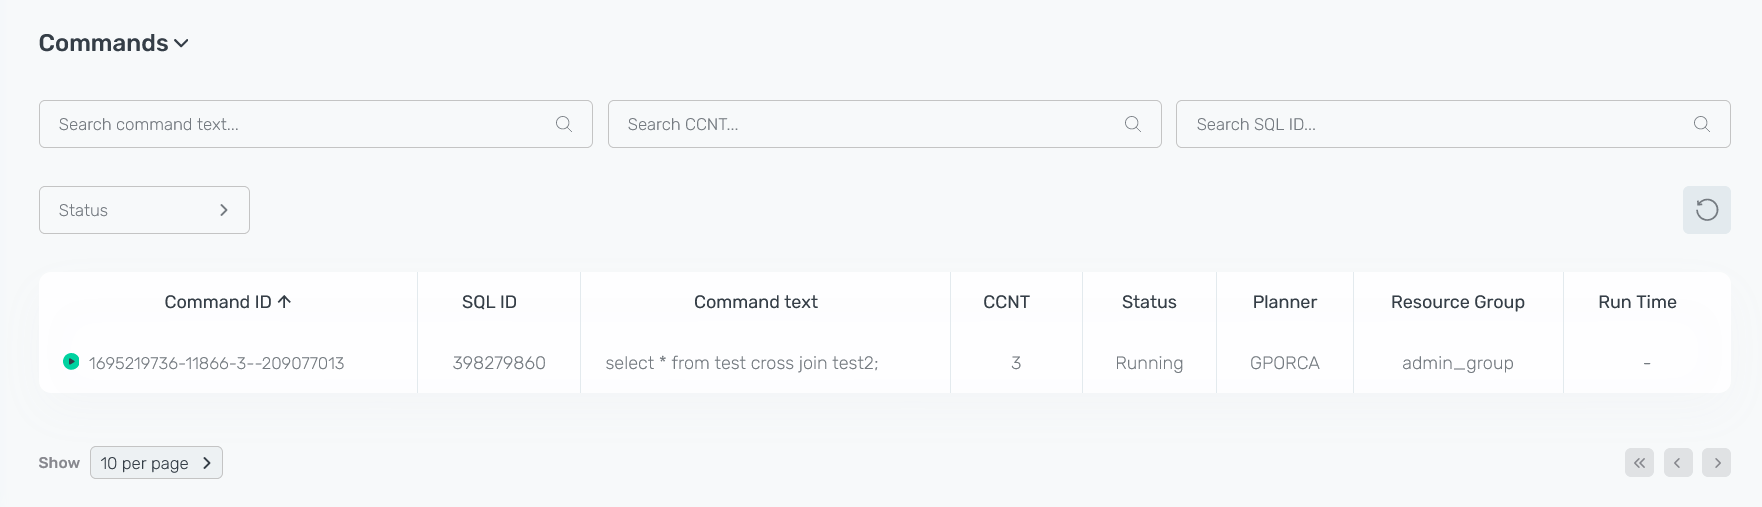Open the 10 per page selector

[156, 463]
